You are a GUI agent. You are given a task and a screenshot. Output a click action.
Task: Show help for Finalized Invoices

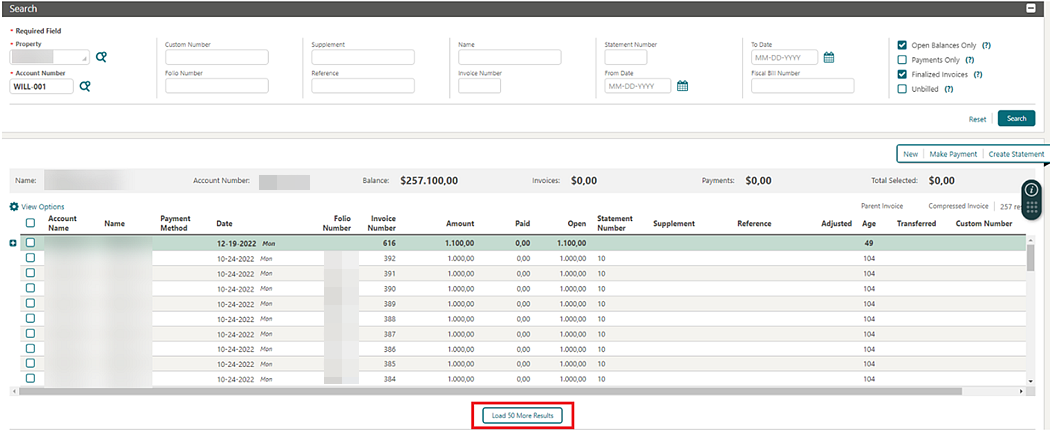click(x=978, y=74)
